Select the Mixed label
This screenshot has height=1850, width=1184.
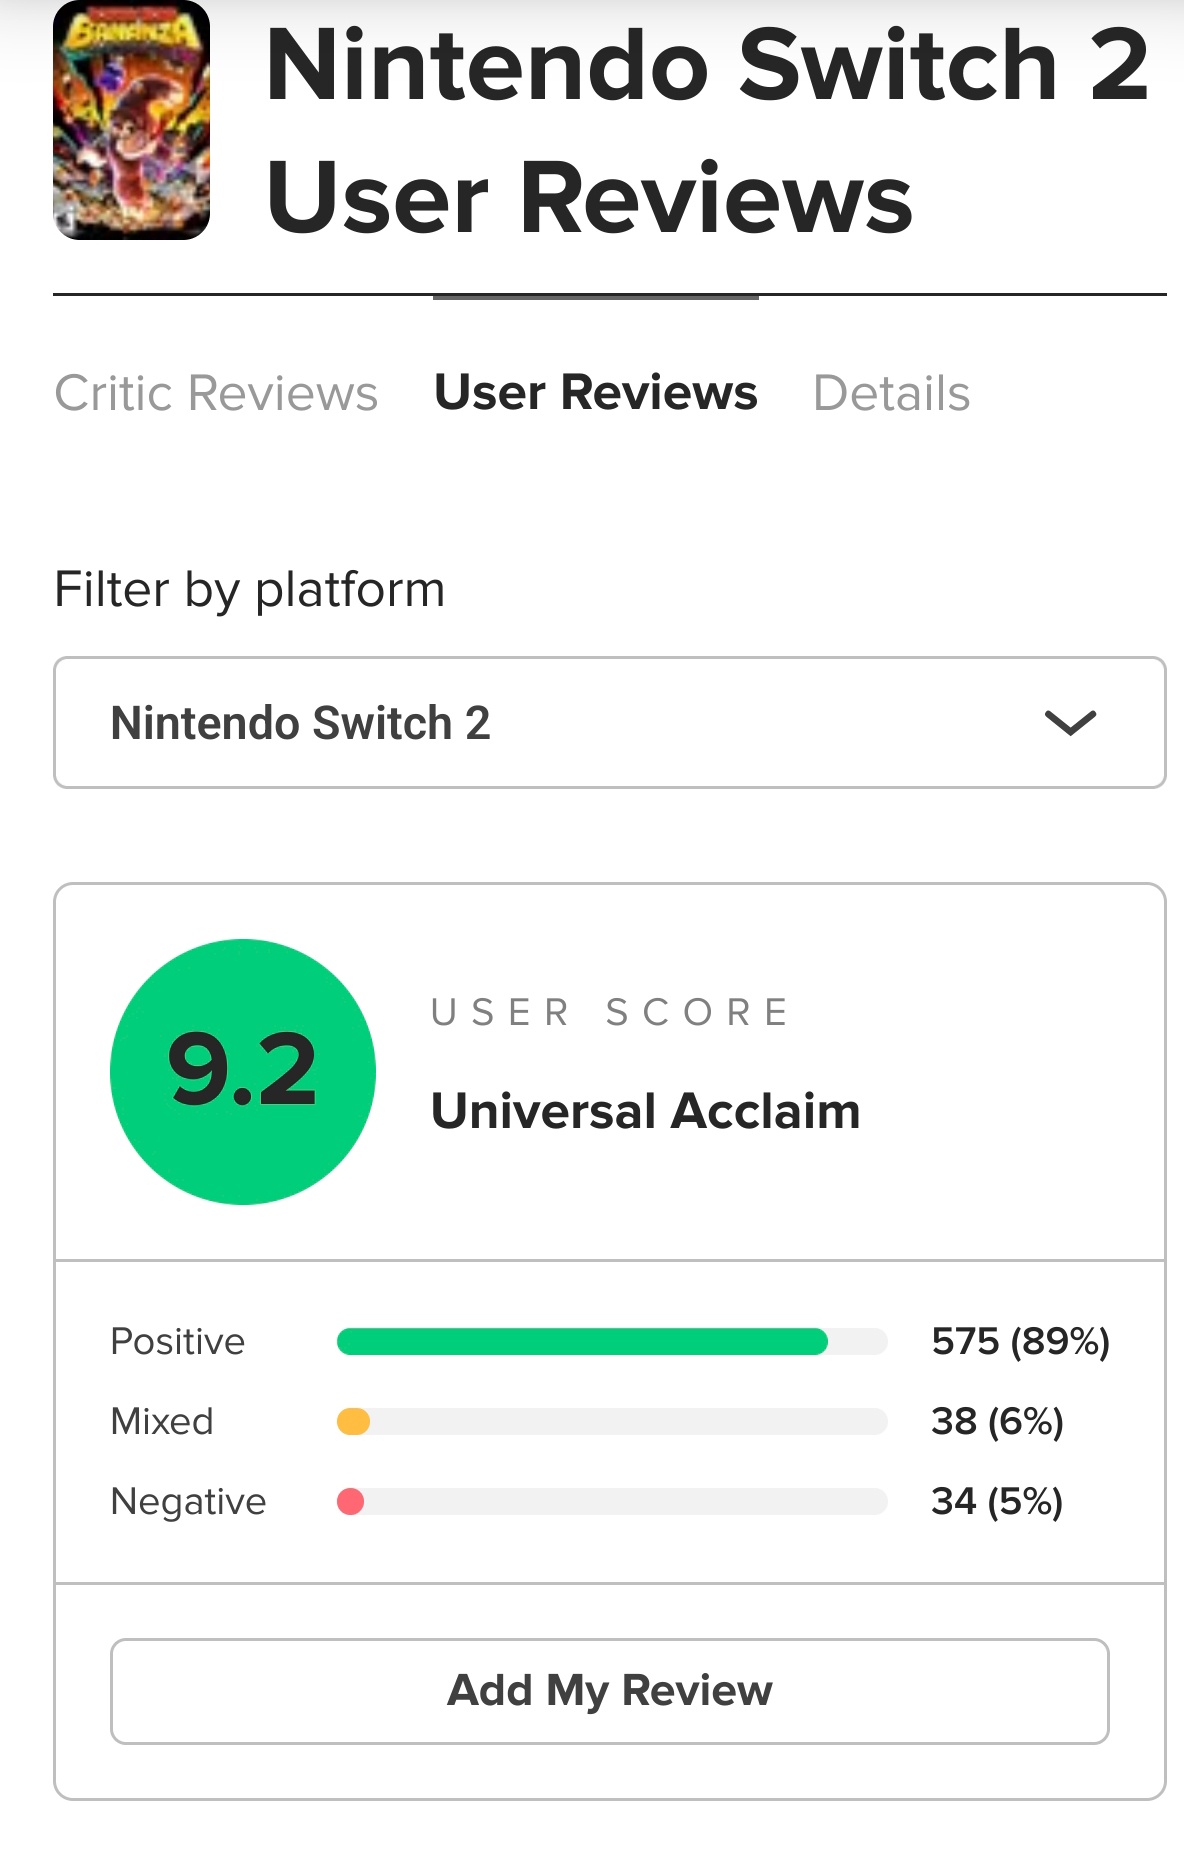click(x=162, y=1421)
